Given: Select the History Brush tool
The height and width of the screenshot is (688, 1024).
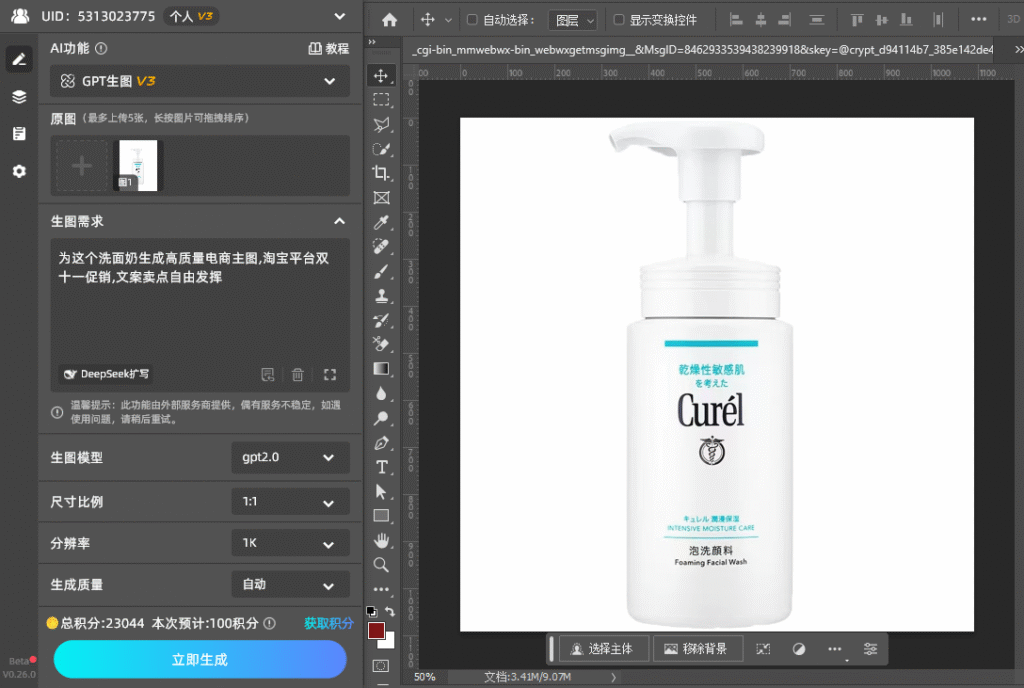Looking at the screenshot, I should point(381,320).
